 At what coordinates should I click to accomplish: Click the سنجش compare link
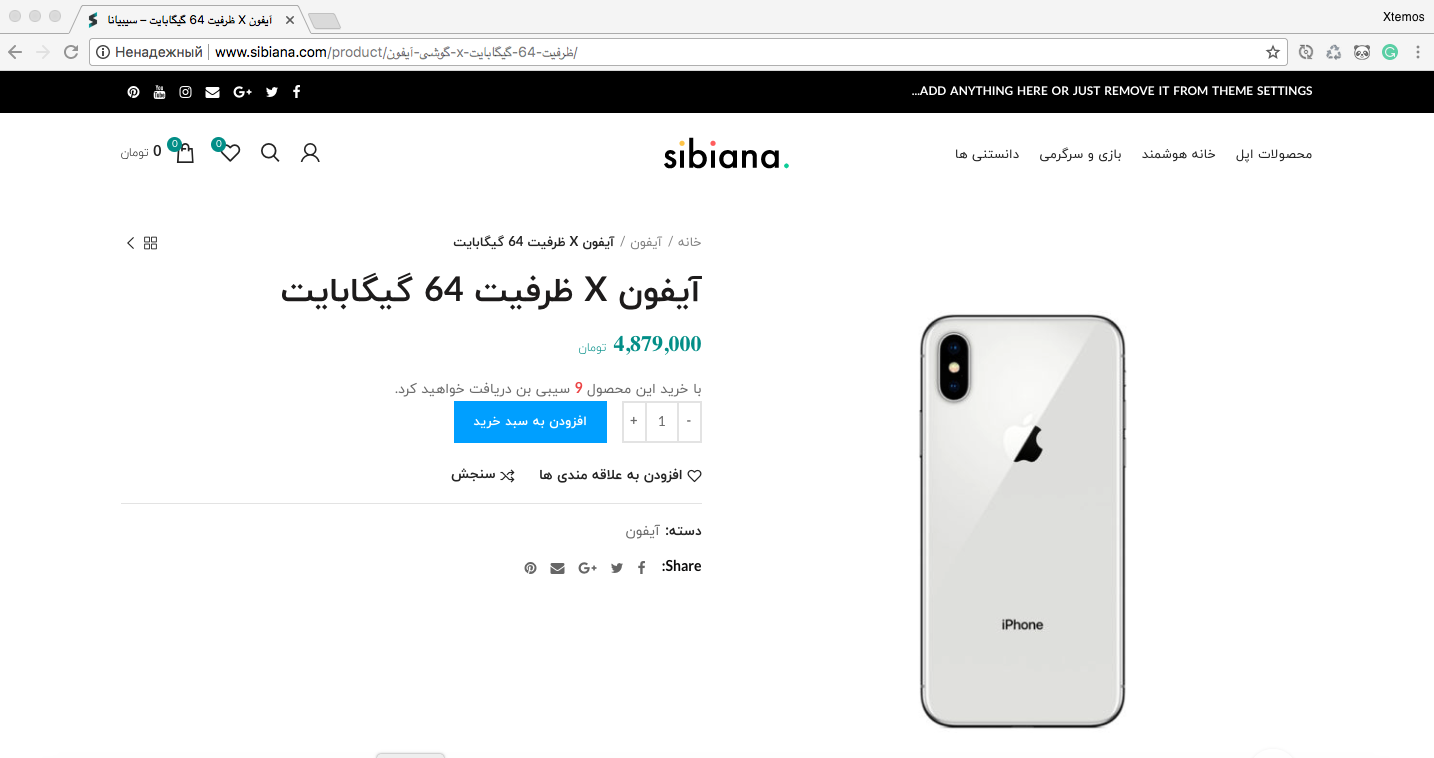[483, 475]
